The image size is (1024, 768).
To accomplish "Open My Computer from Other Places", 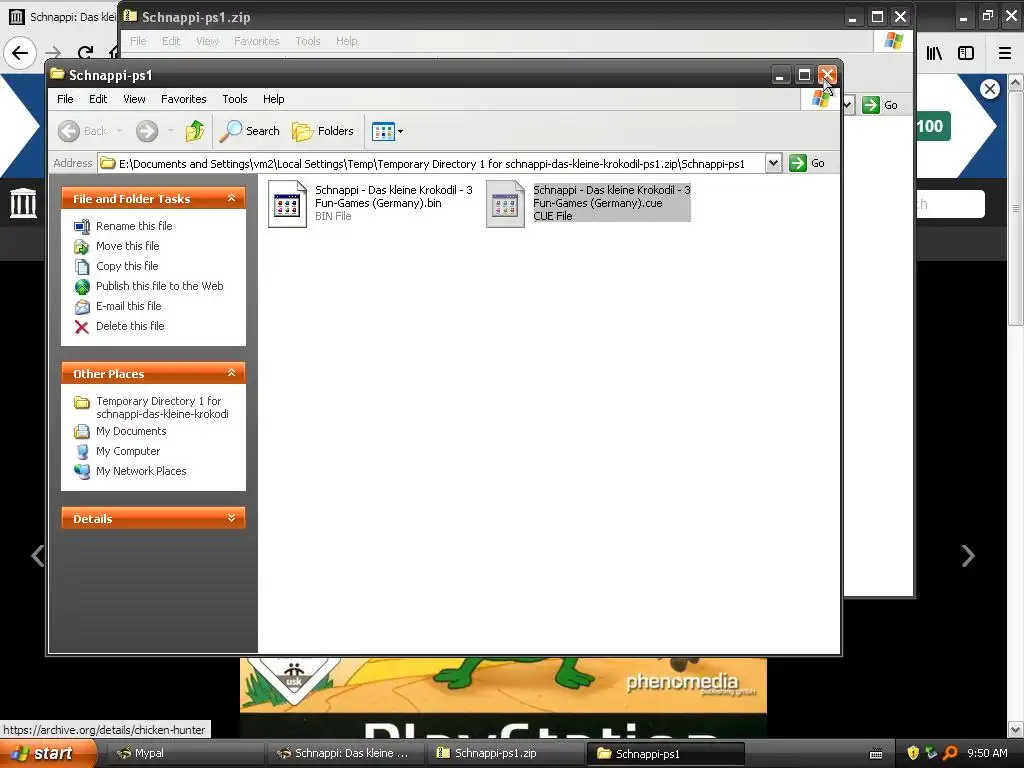I will coord(128,451).
